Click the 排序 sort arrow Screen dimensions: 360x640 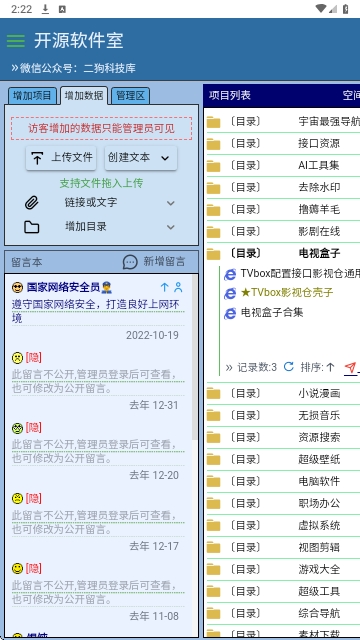pos(331,367)
